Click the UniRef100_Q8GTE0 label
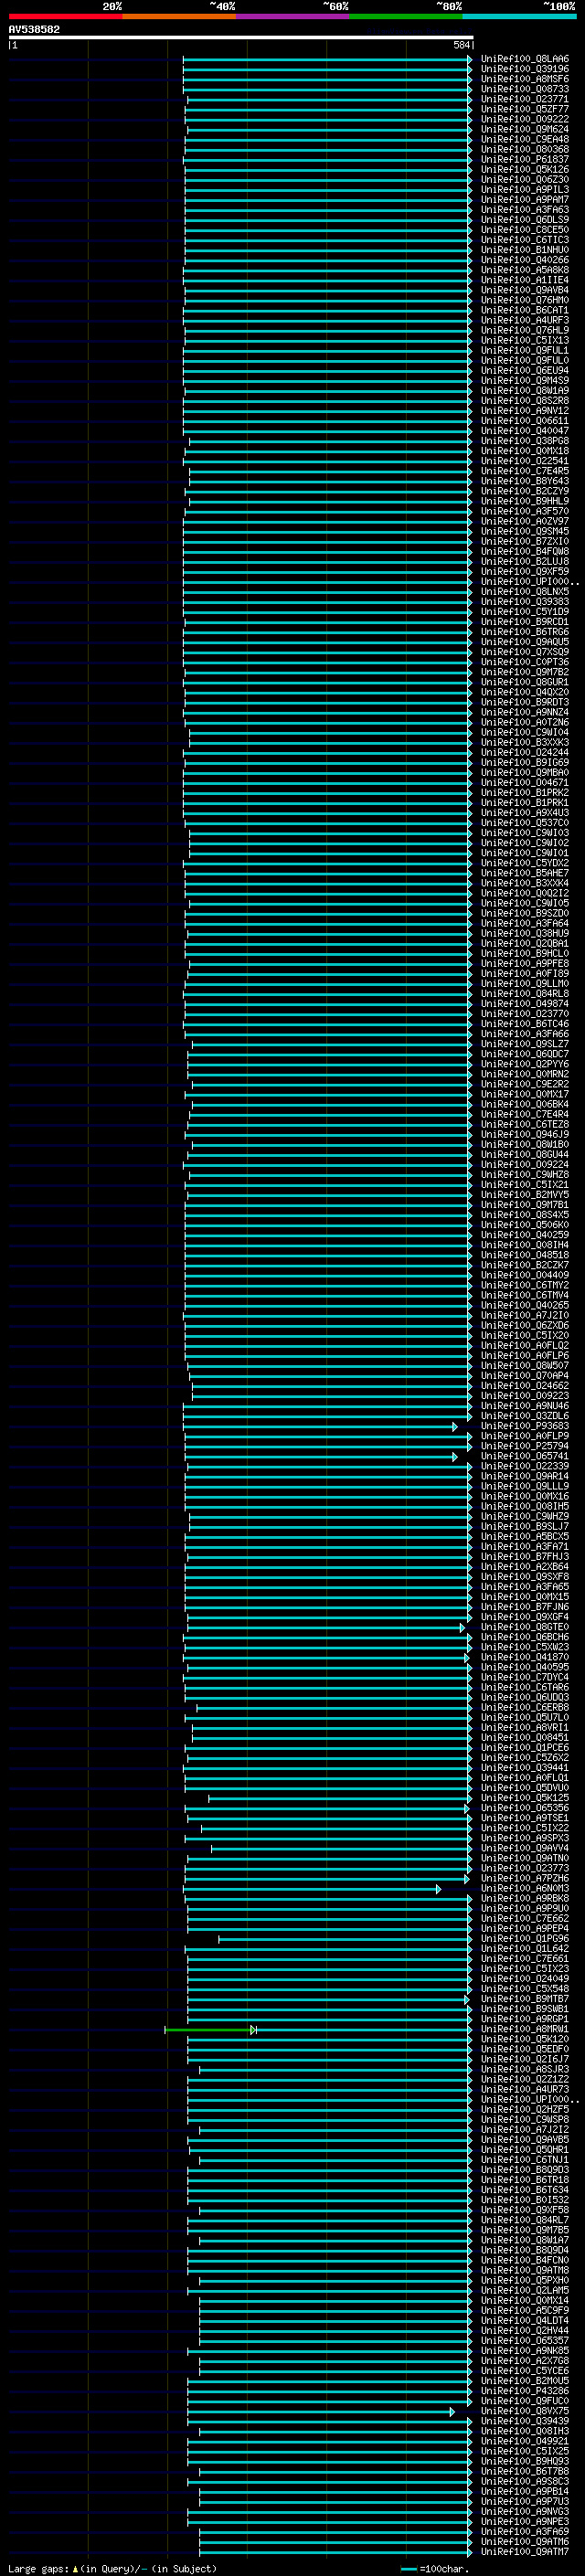Image resolution: width=585 pixels, height=2576 pixels. [525, 1627]
